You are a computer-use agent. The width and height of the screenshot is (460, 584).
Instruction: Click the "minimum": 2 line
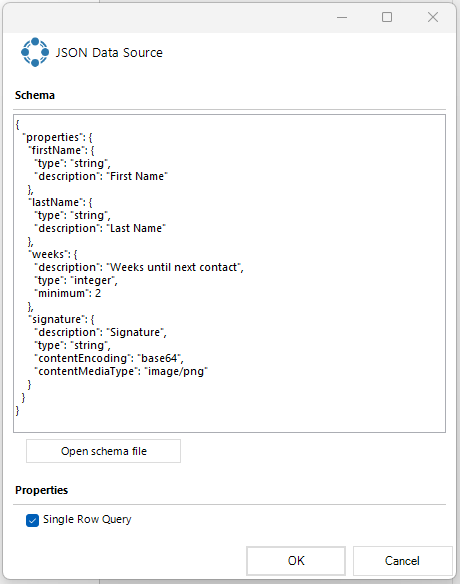[68, 293]
